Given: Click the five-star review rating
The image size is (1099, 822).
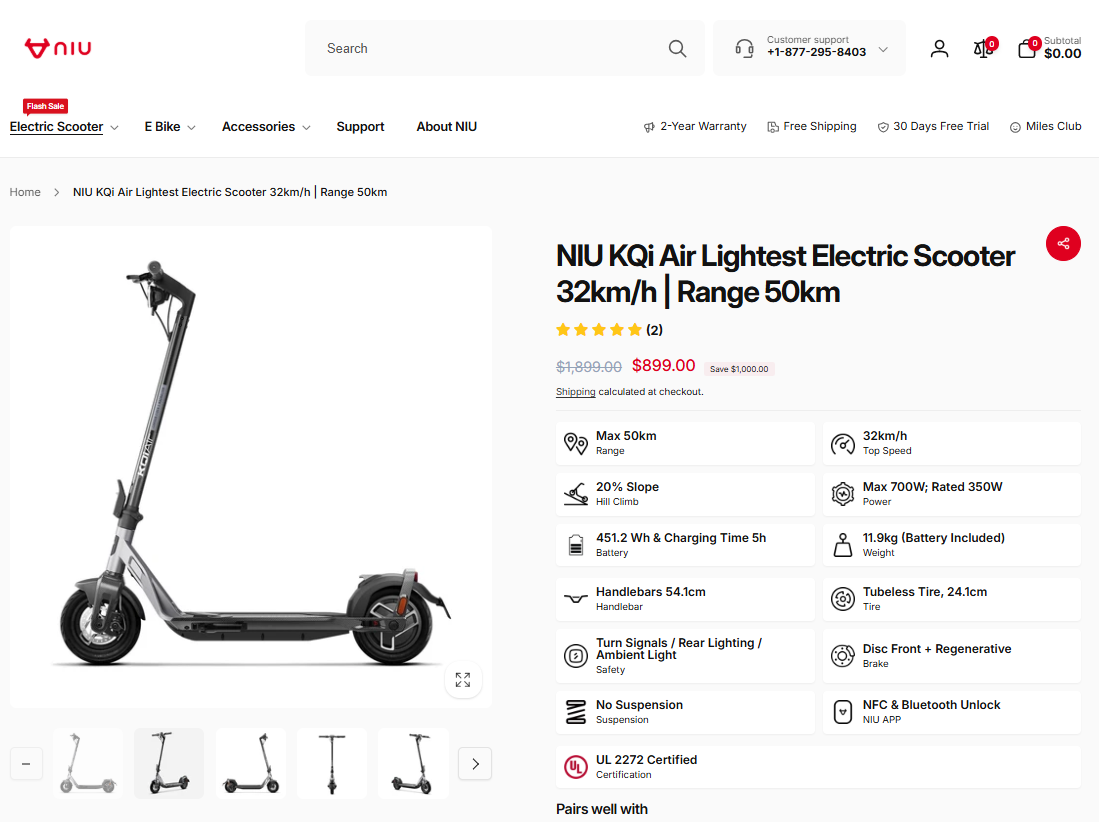Looking at the screenshot, I should [599, 330].
